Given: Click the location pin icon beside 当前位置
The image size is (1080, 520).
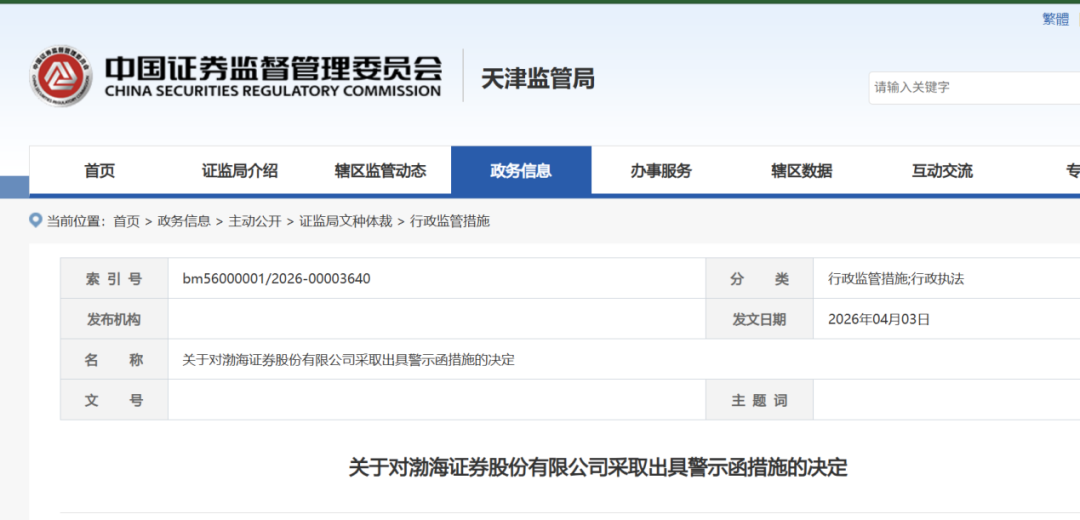Looking at the screenshot, I should [36, 220].
